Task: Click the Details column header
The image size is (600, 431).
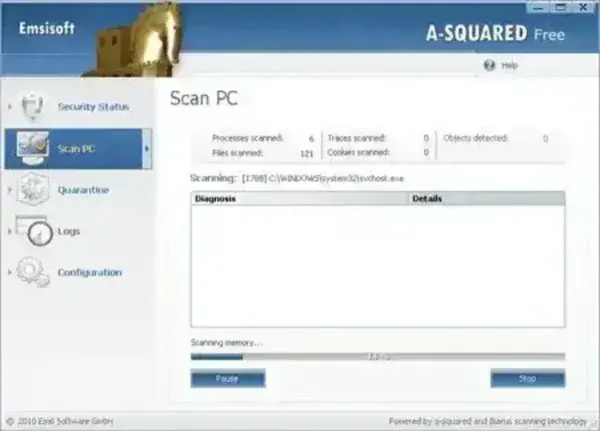Action: (486, 199)
